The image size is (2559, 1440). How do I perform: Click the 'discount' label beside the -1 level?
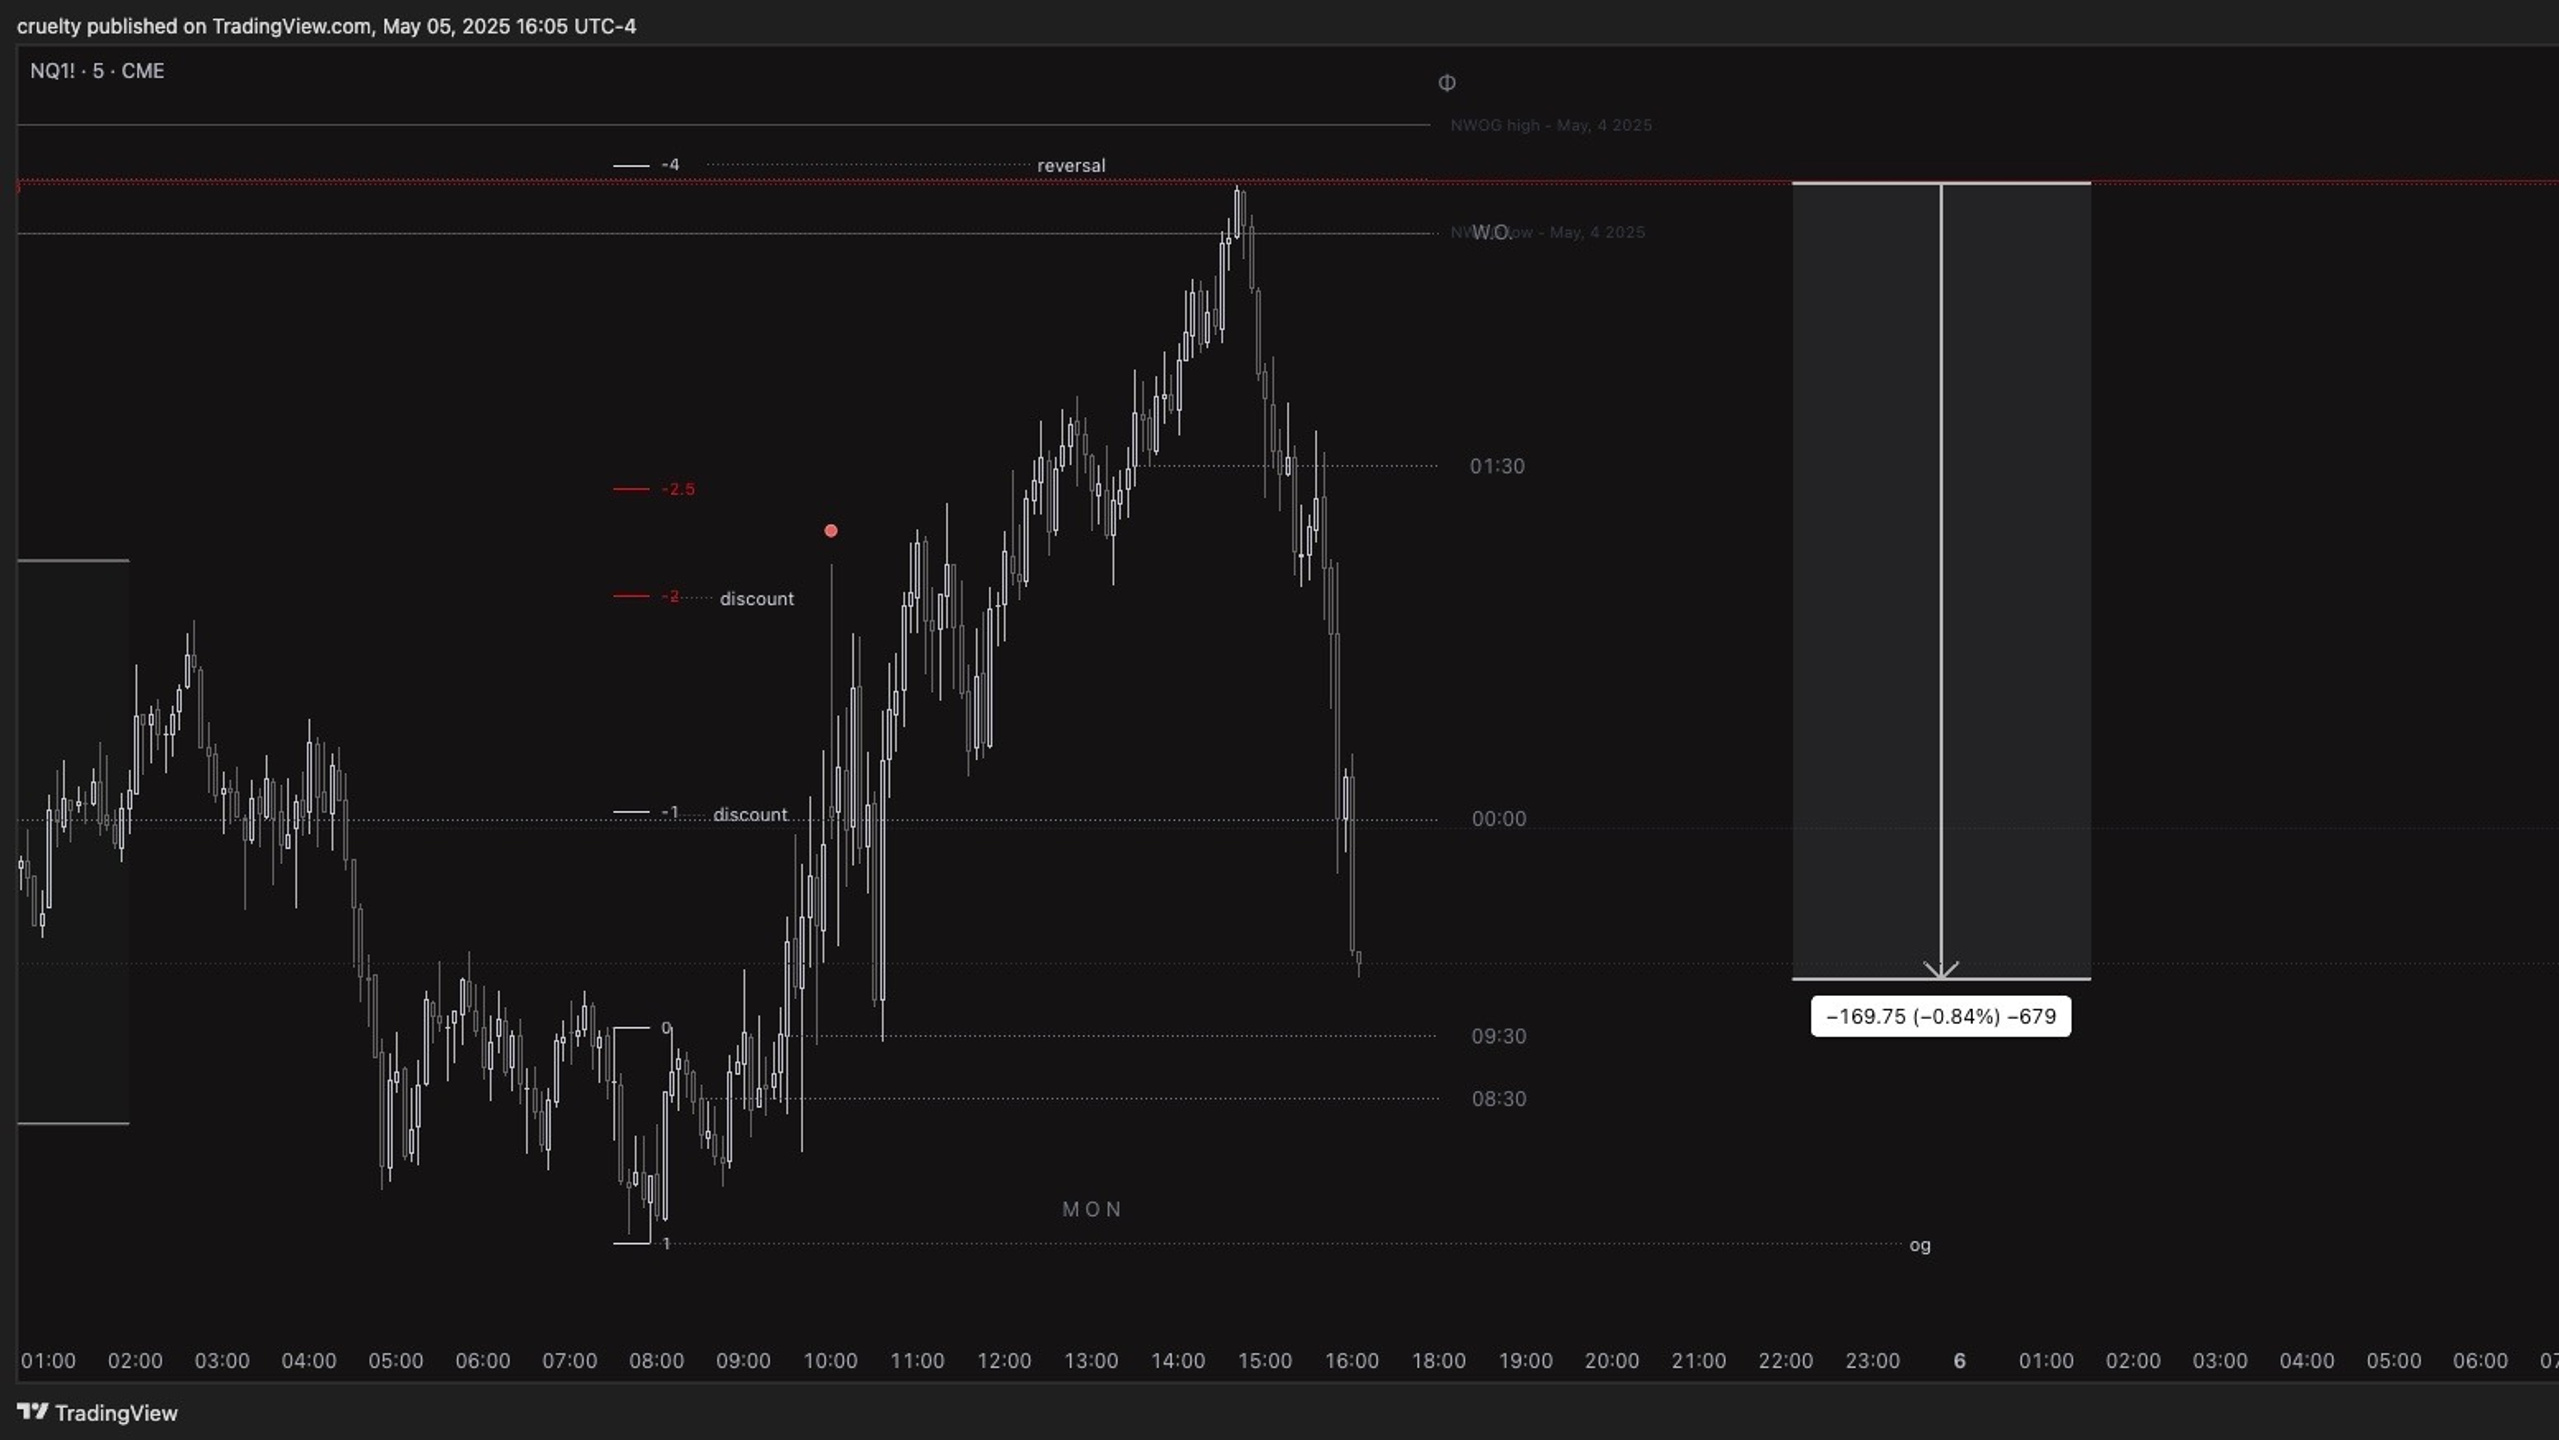[x=750, y=815]
